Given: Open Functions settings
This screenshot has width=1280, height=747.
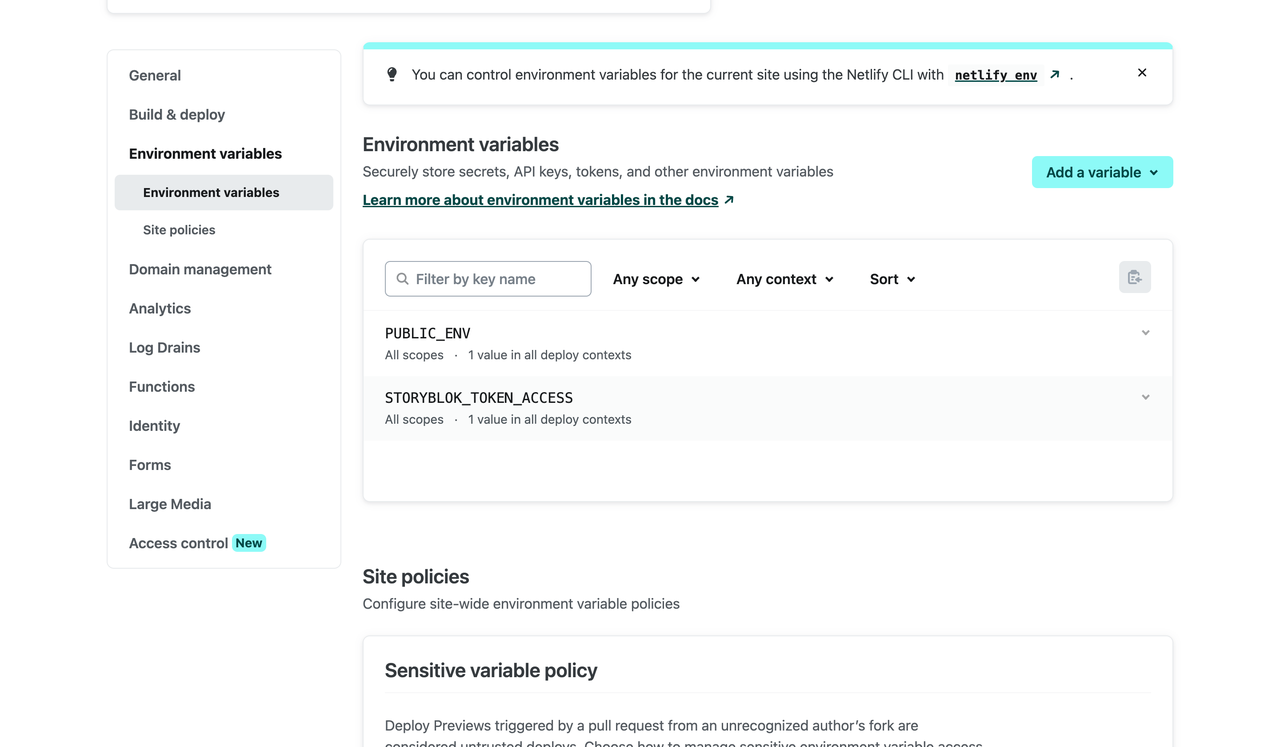Looking at the screenshot, I should 162,386.
